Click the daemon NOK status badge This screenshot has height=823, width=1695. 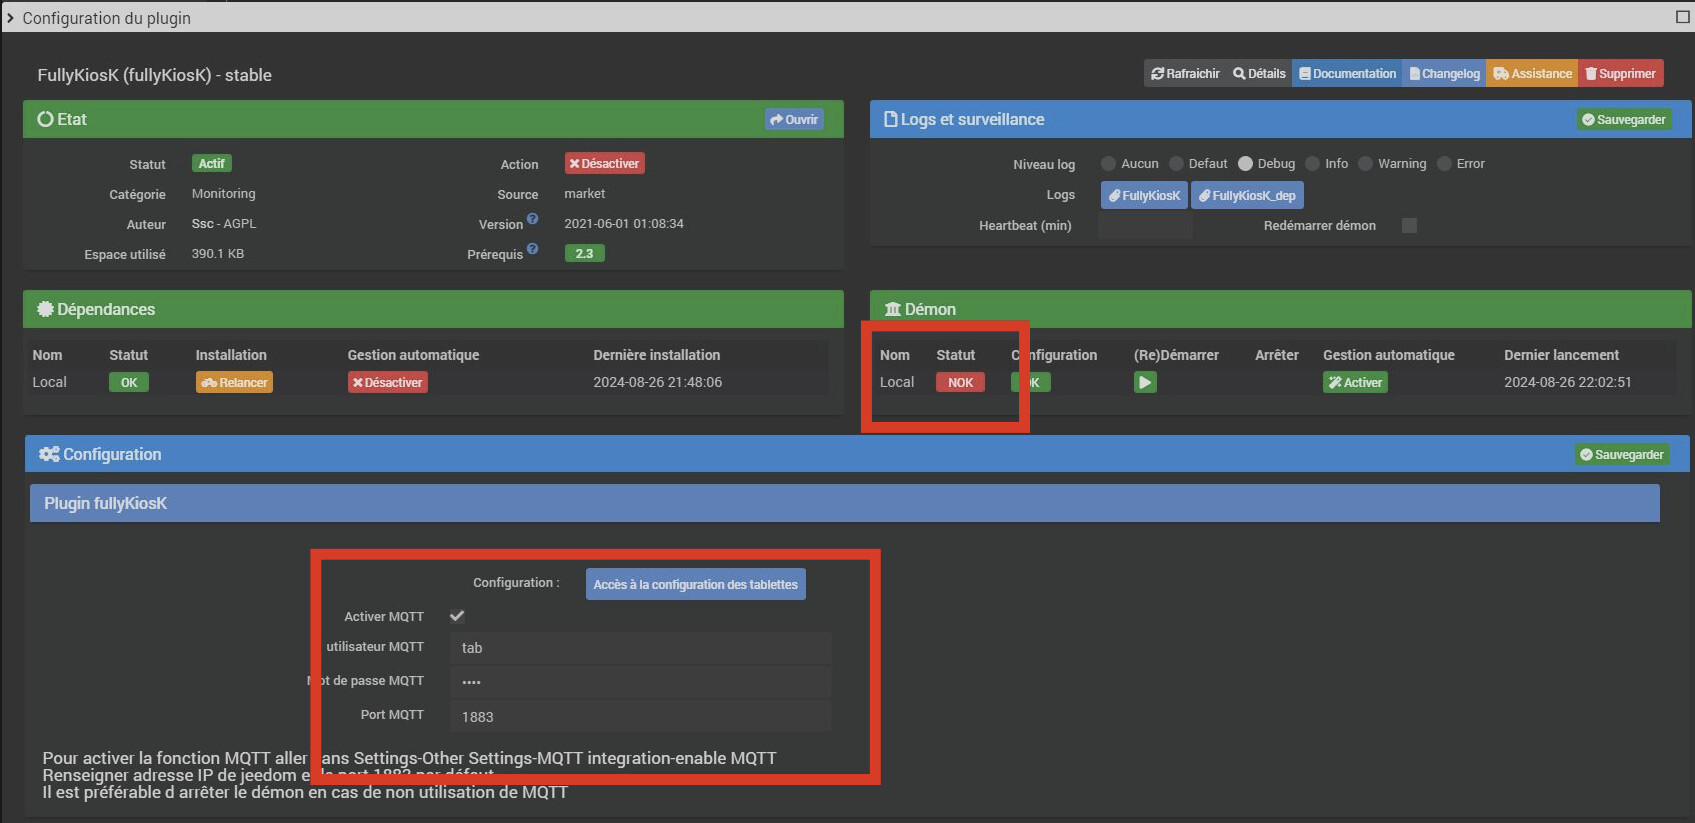(x=960, y=382)
